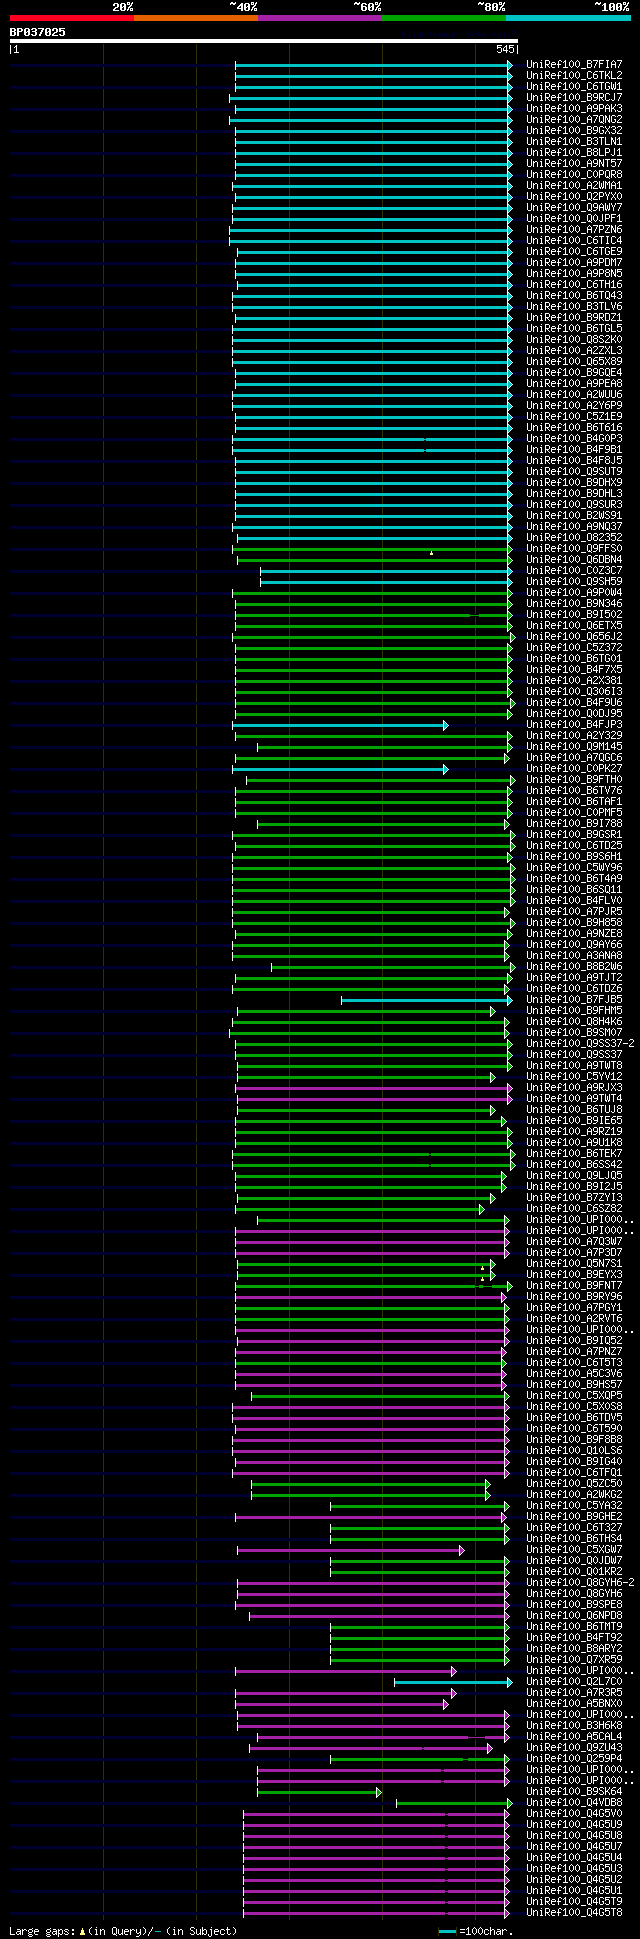Click the Large gaps legend text
The height and width of the screenshot is (1939, 640).
[123, 1931]
